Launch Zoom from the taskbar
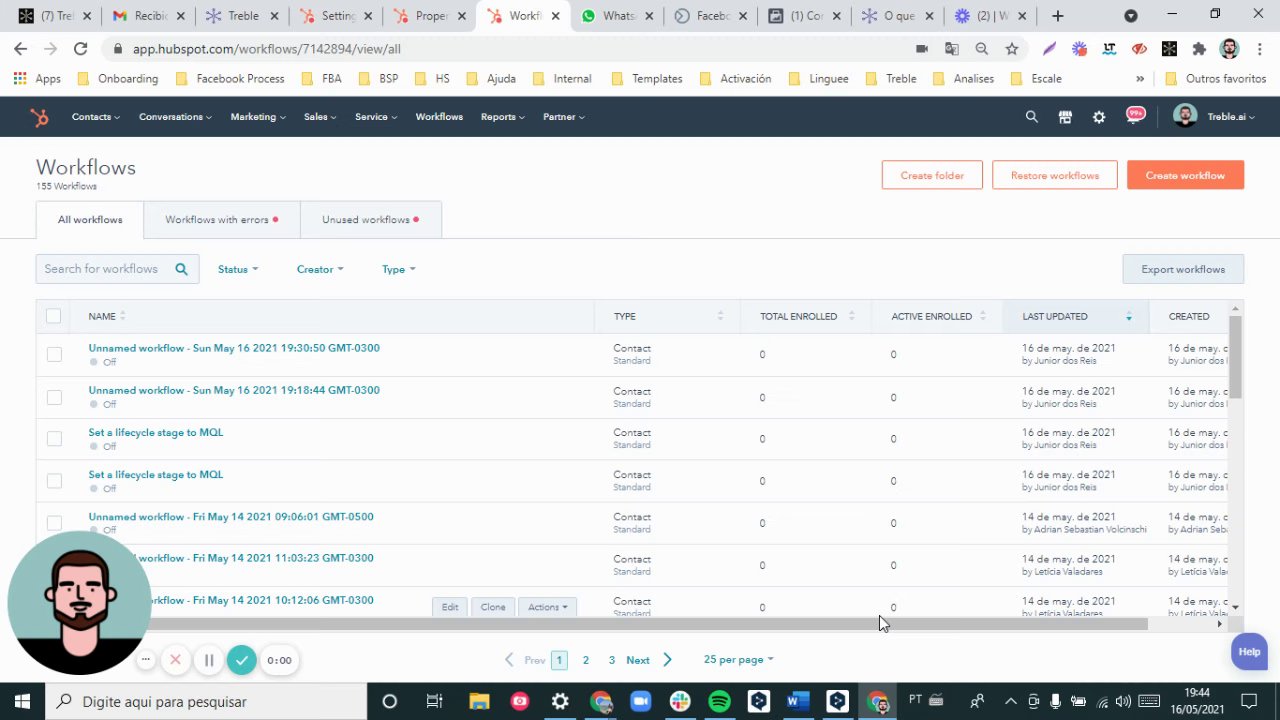Viewport: 1280px width, 720px height. click(640, 701)
